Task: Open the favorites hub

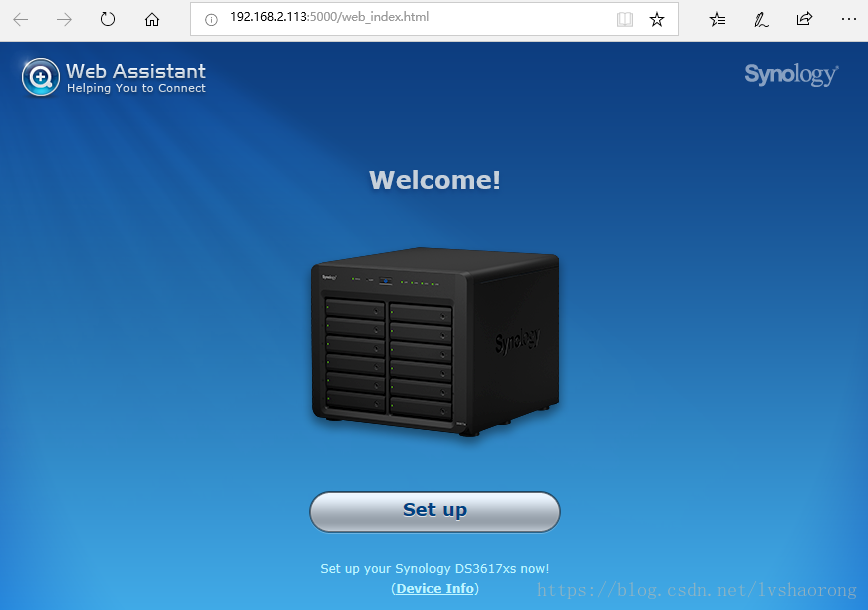Action: click(717, 20)
